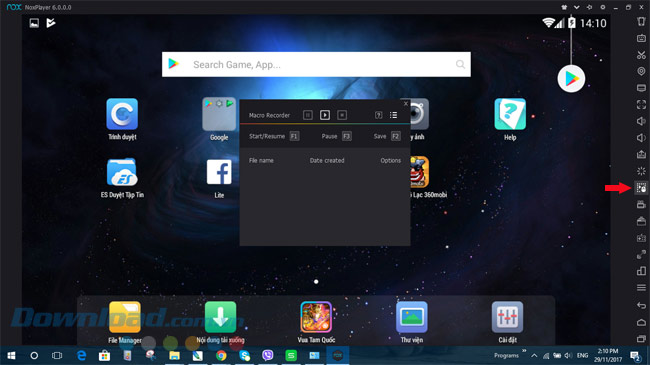Screen dimensions: 650x365
Task: Open Microsoft Edge from taskbar
Action: pos(82,355)
